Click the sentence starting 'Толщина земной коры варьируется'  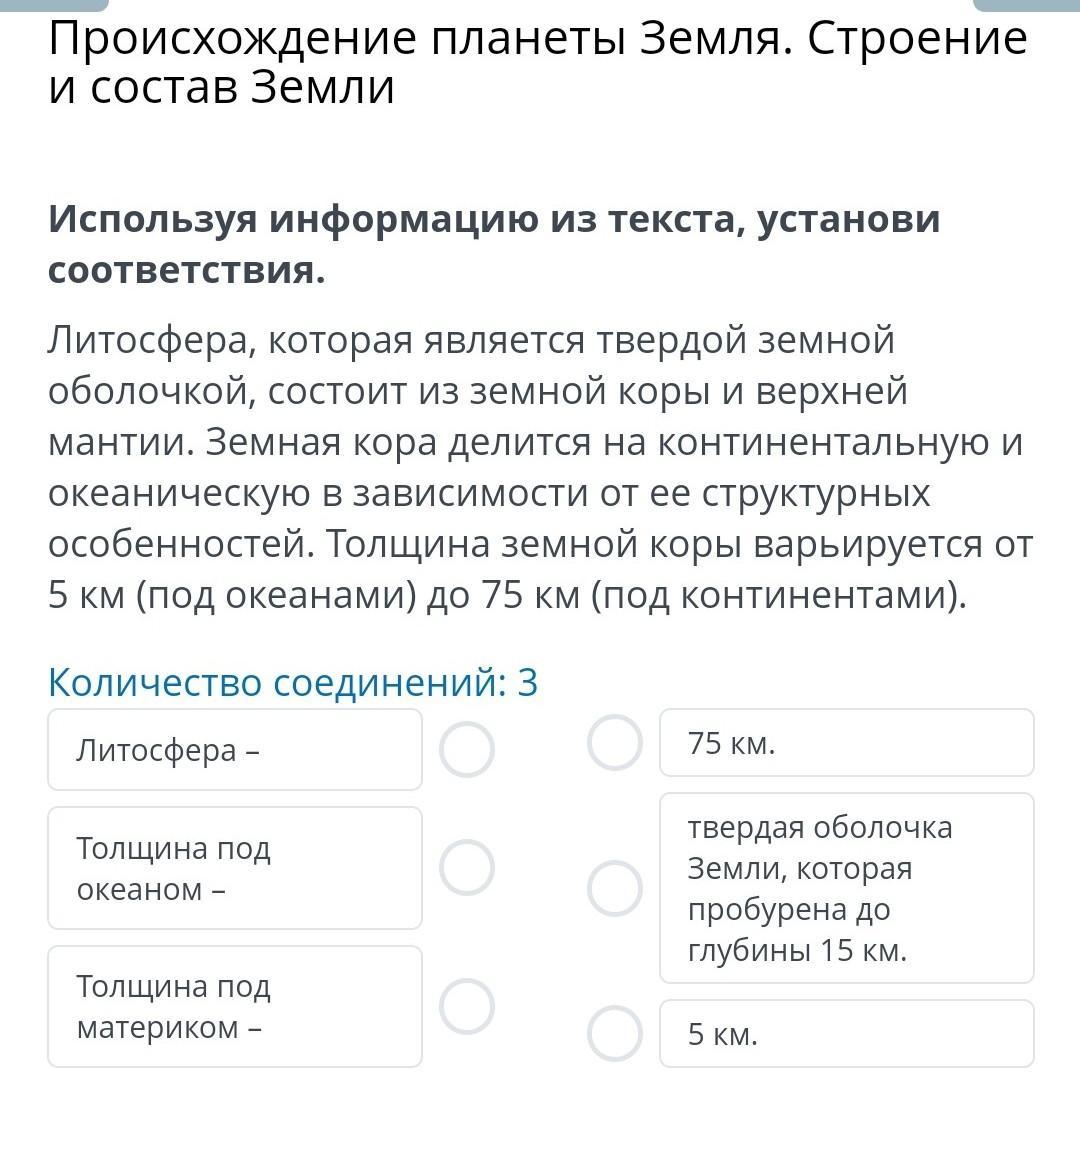point(680,545)
